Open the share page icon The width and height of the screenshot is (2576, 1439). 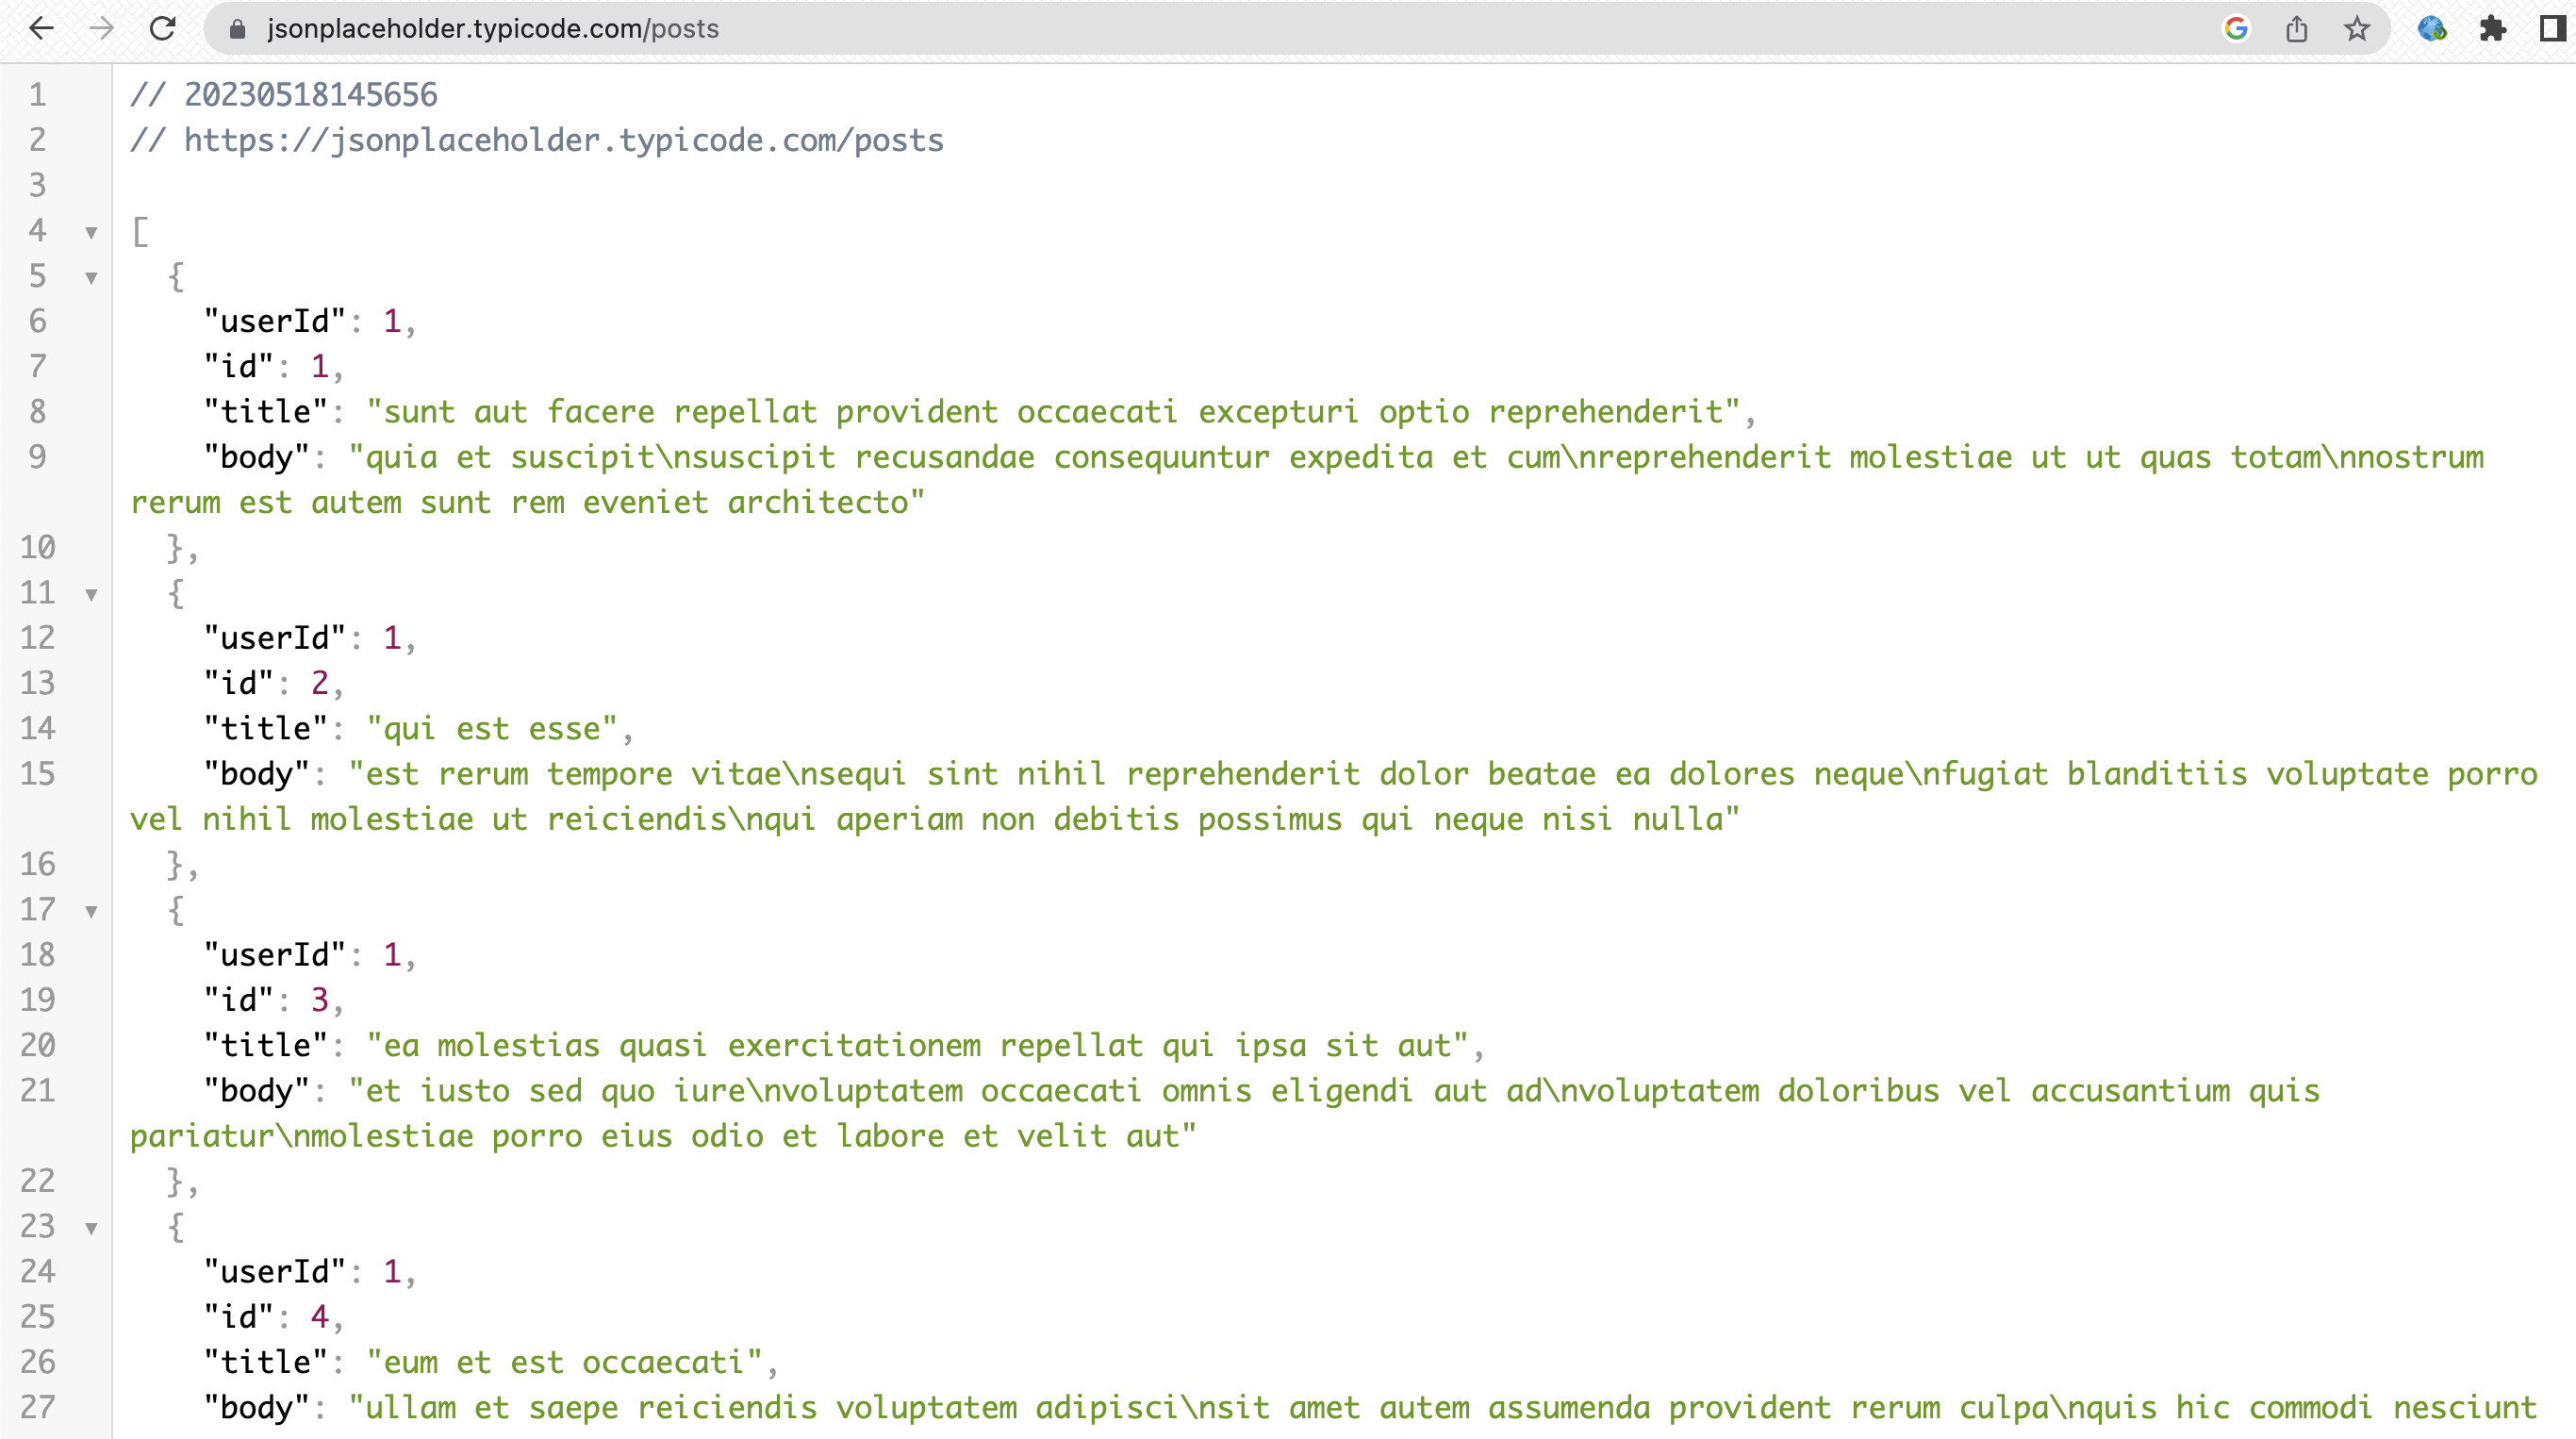click(x=2296, y=28)
